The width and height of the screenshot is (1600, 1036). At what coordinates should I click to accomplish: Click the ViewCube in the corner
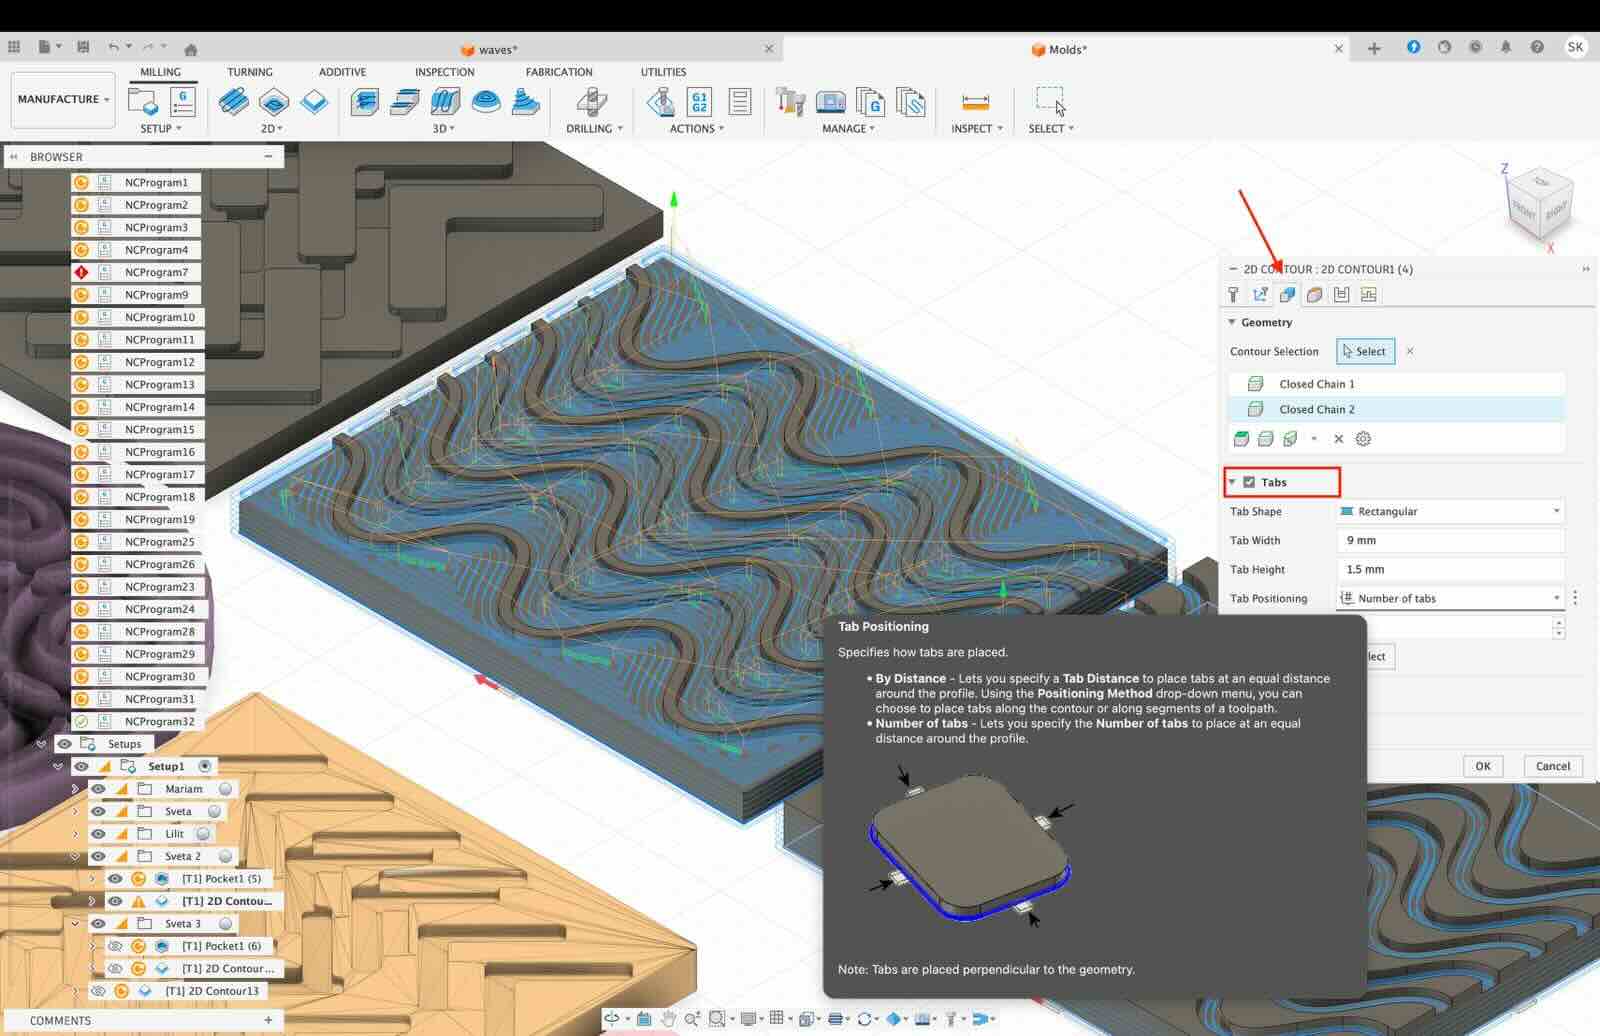pyautogui.click(x=1540, y=205)
